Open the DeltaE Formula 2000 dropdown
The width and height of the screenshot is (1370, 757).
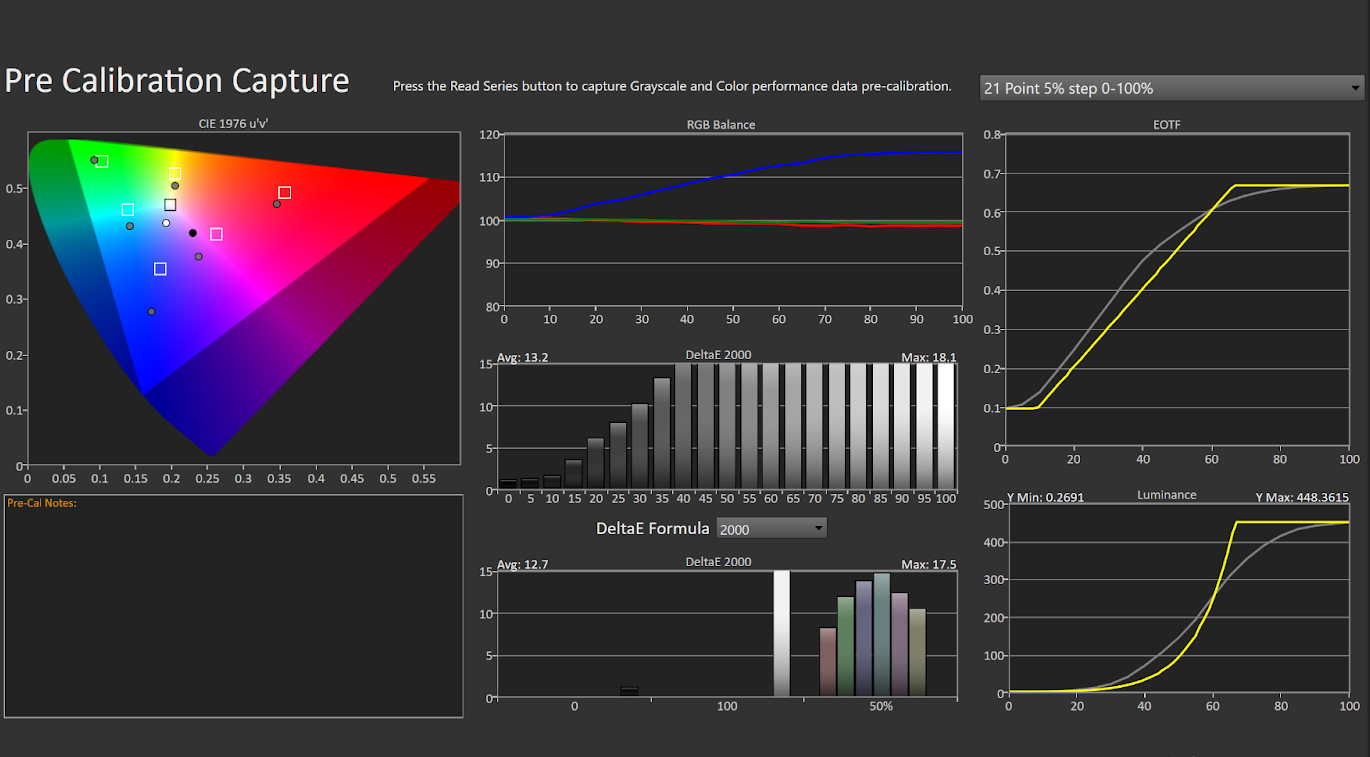[770, 528]
